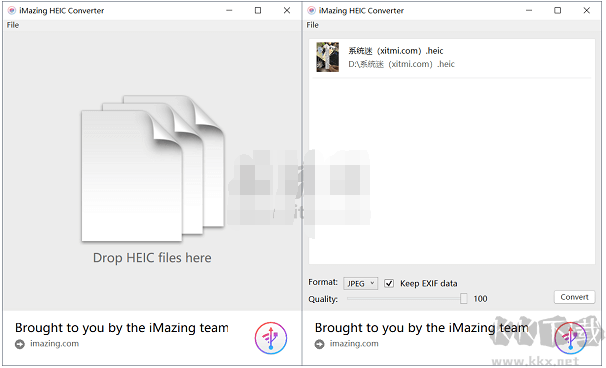The height and width of the screenshot is (368, 606).
Task: Click 'Drop HEIC files here' text
Action: tap(152, 258)
